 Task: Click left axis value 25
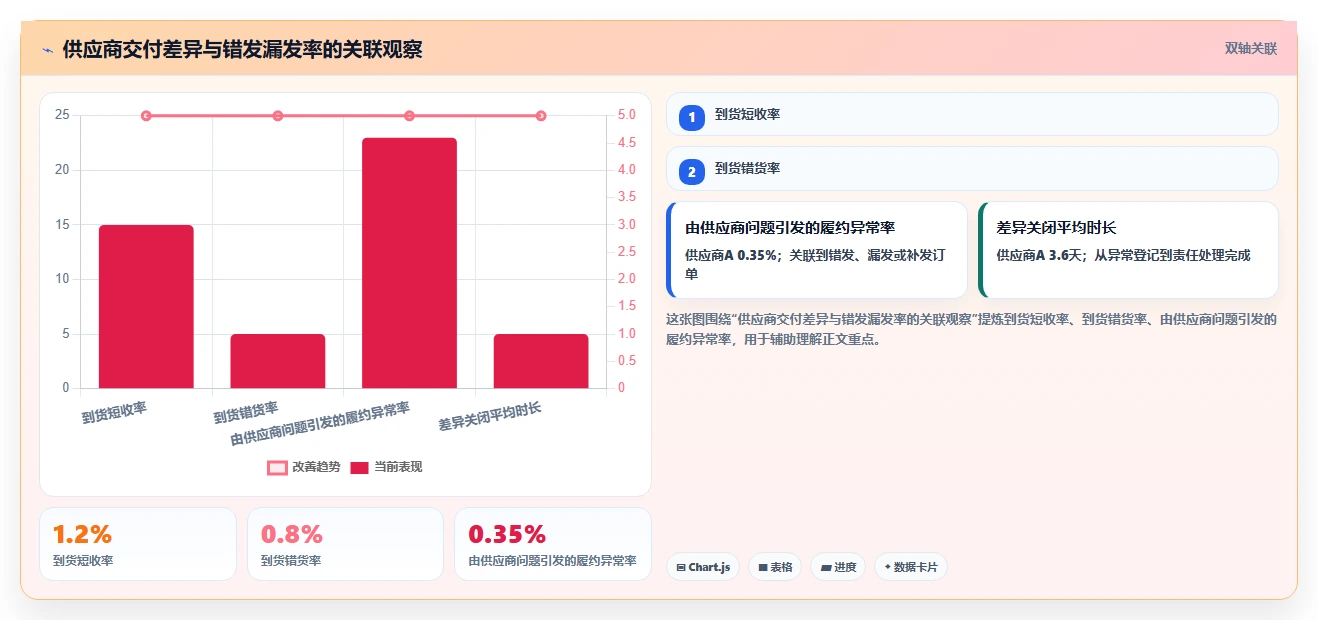[x=62, y=115]
